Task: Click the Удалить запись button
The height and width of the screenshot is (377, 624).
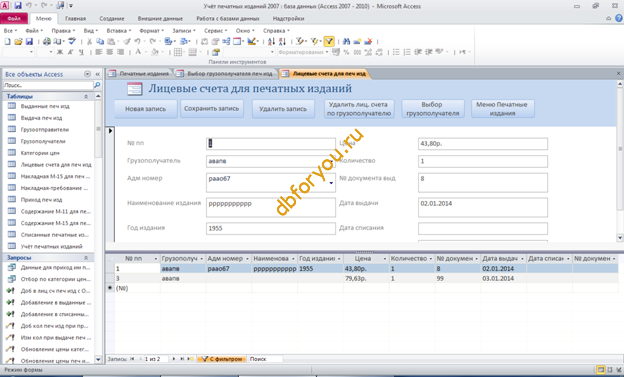Action: [x=283, y=109]
